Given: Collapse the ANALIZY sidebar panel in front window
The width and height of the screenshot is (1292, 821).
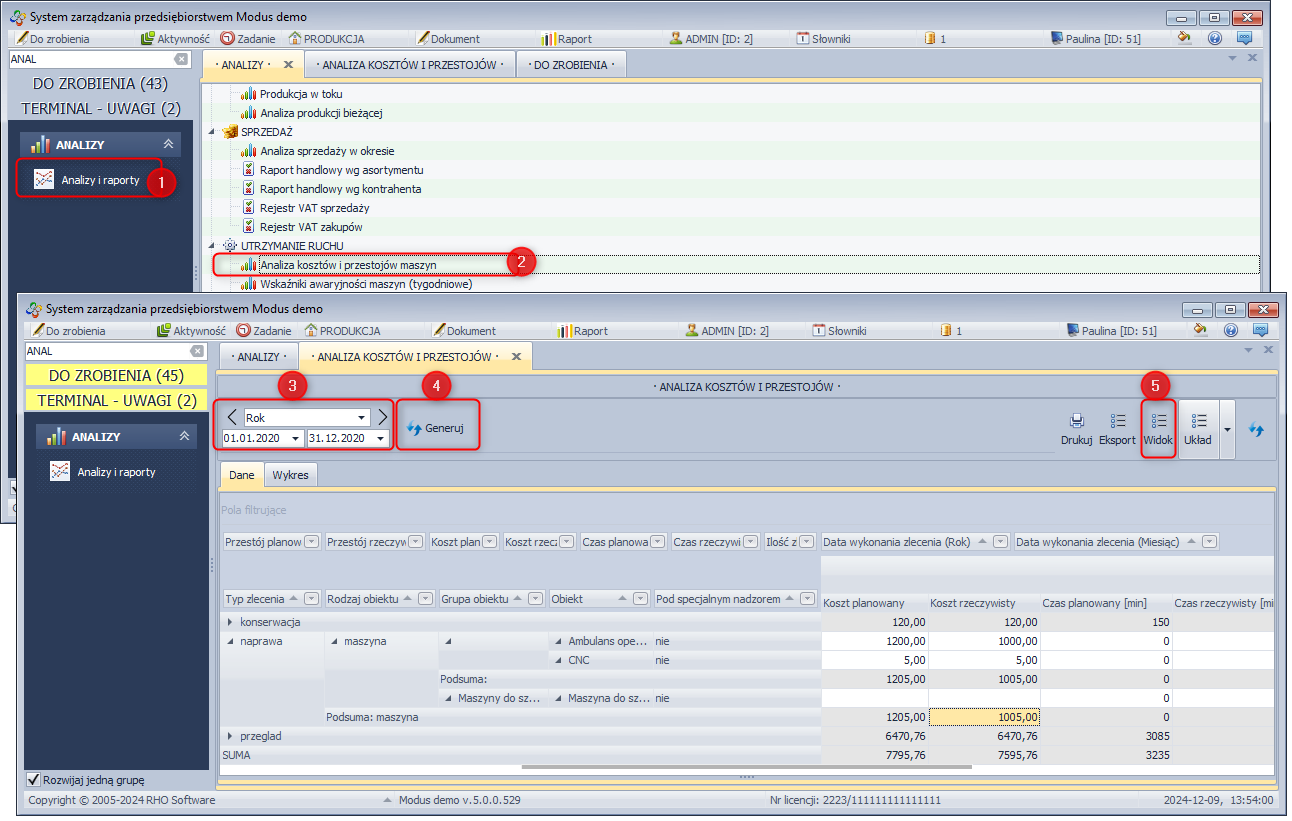Looking at the screenshot, I should coord(183,437).
